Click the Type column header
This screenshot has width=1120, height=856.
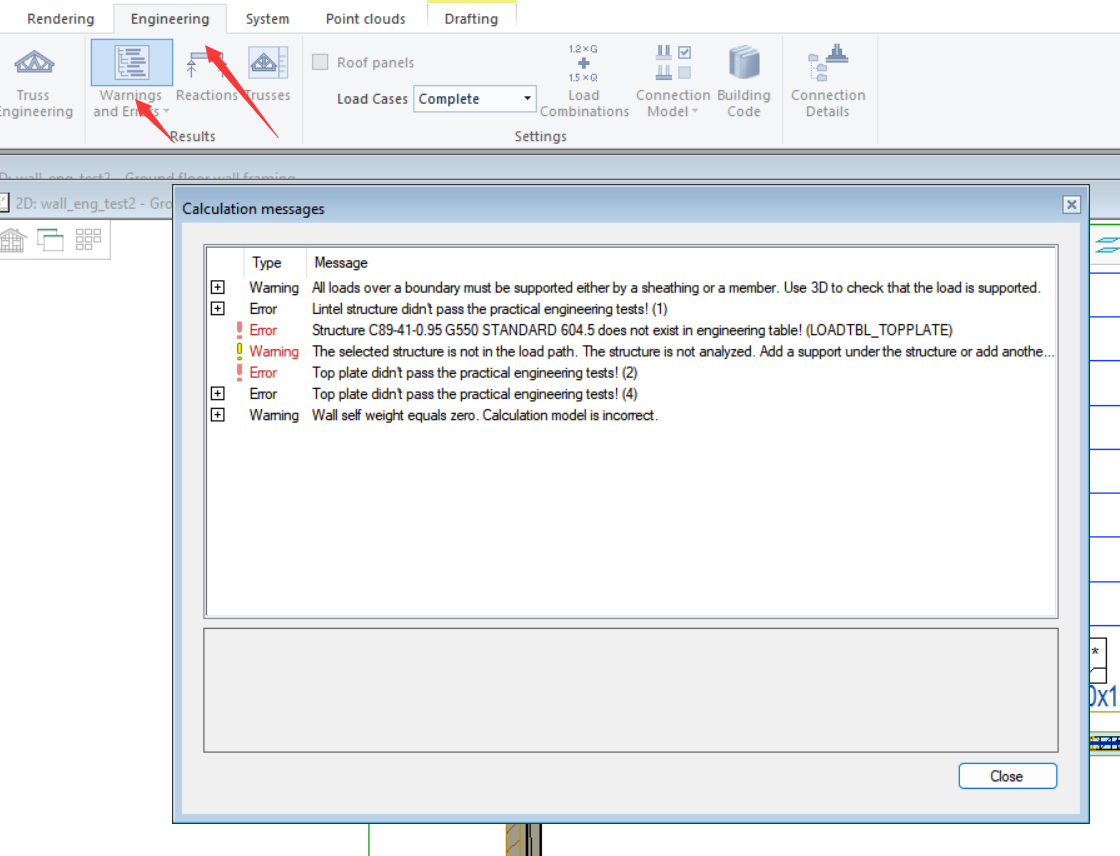[x=266, y=263]
